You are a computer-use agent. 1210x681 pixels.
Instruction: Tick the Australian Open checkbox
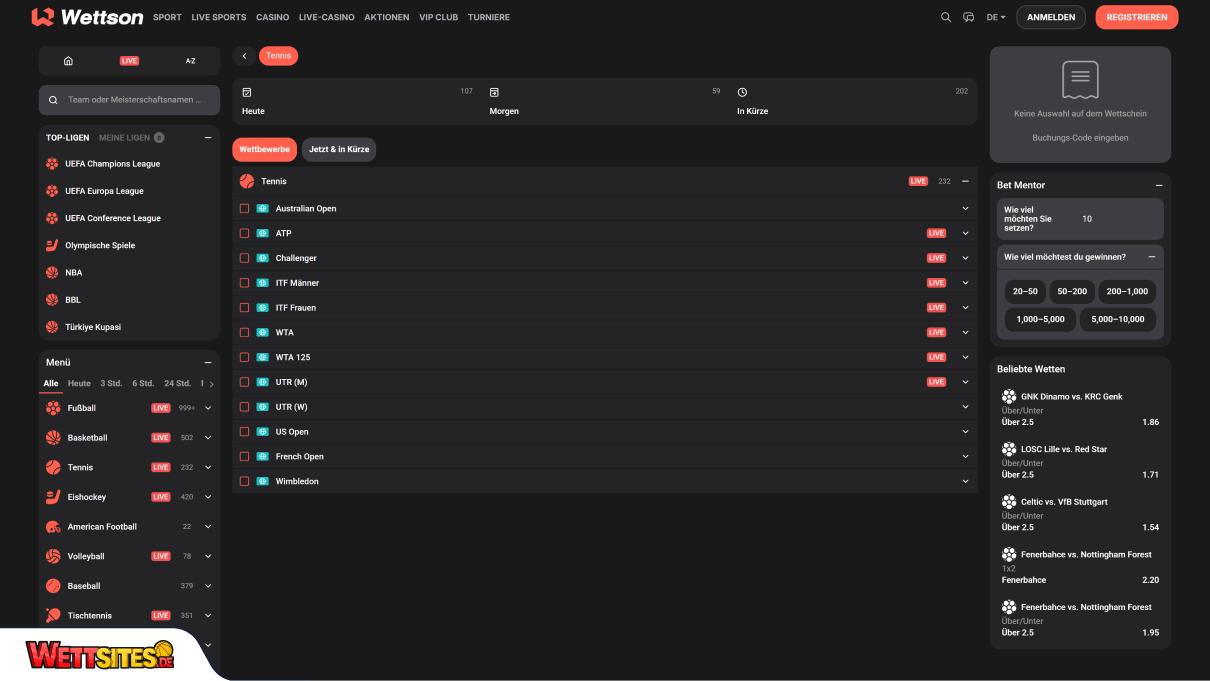244,209
